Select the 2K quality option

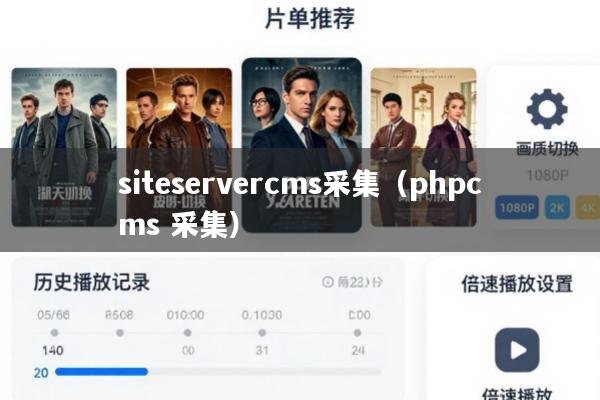(x=557, y=207)
